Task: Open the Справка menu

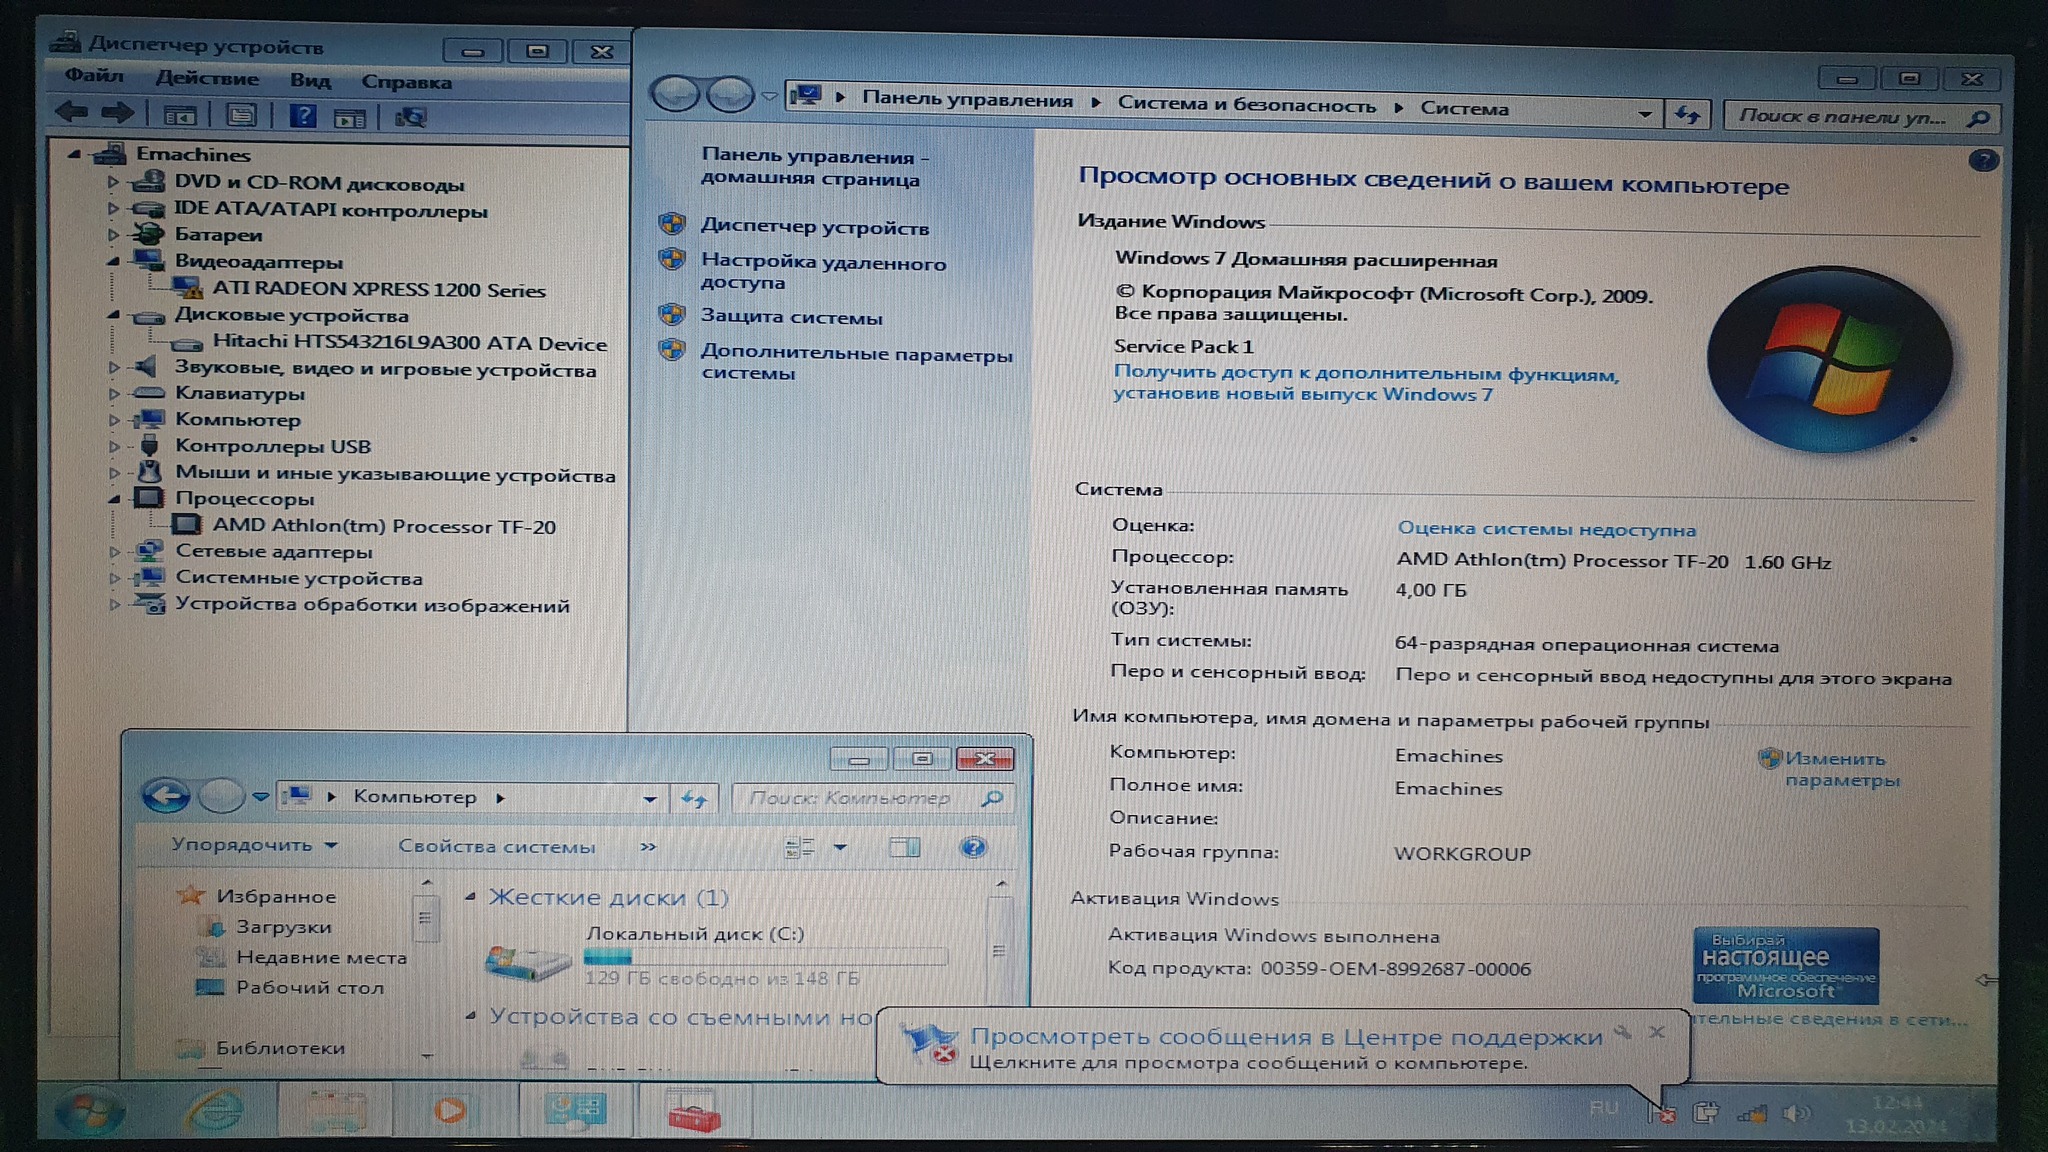Action: [x=406, y=82]
